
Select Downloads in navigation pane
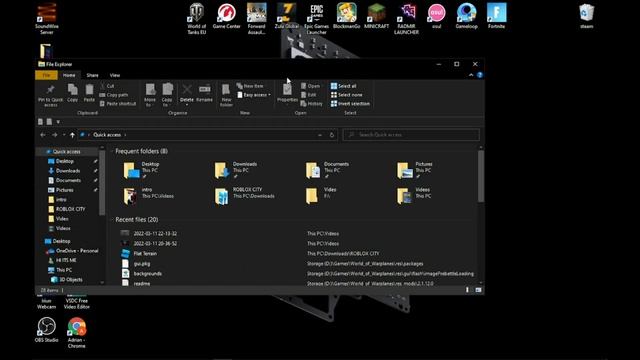(67, 171)
